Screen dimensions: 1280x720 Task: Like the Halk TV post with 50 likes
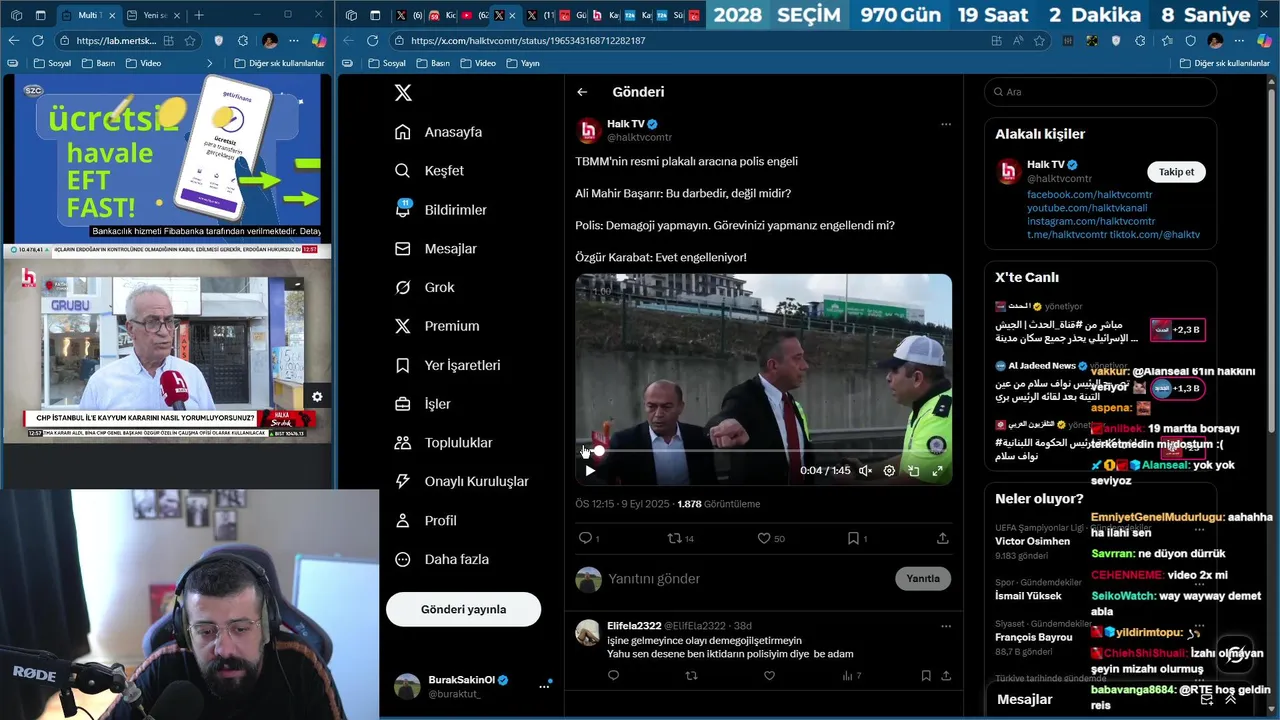(770, 538)
